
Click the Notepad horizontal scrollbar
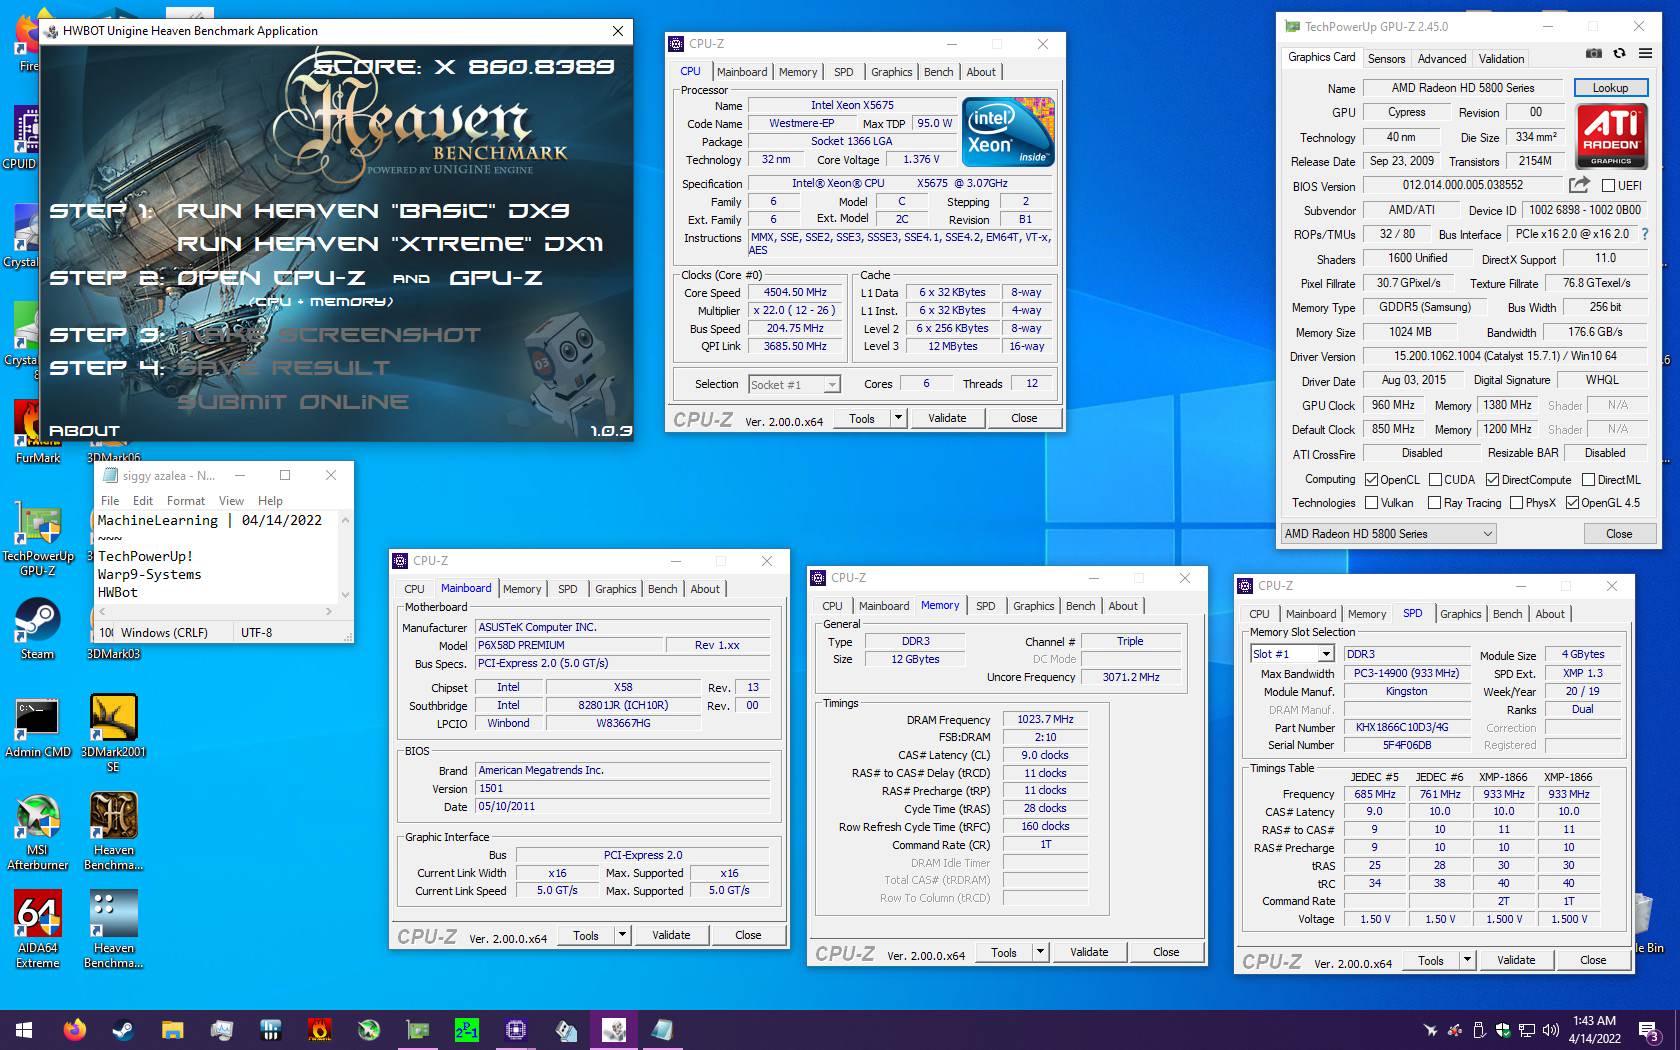[215, 610]
